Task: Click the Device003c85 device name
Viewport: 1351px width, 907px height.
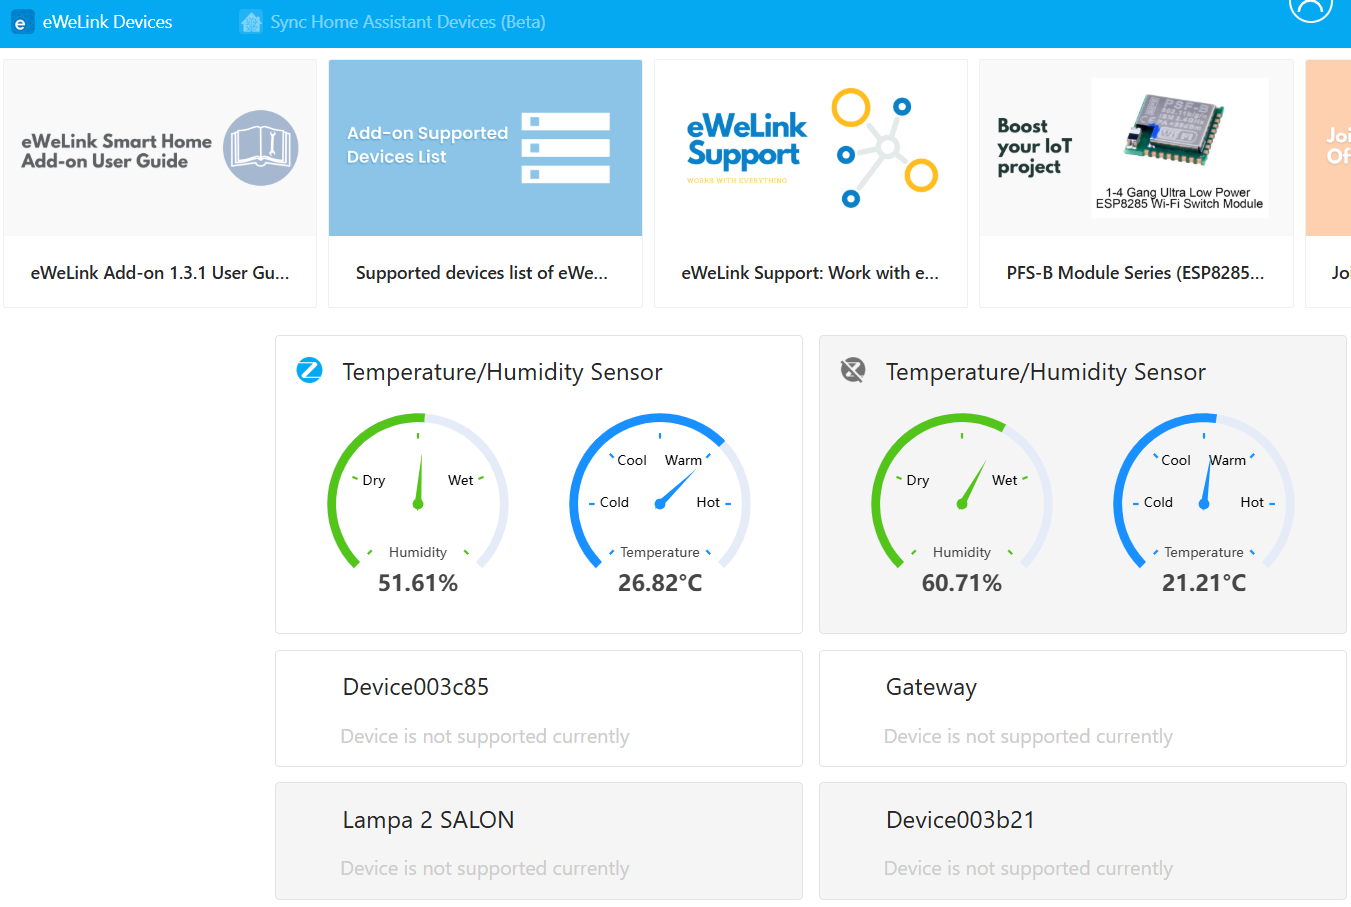Action: point(416,687)
